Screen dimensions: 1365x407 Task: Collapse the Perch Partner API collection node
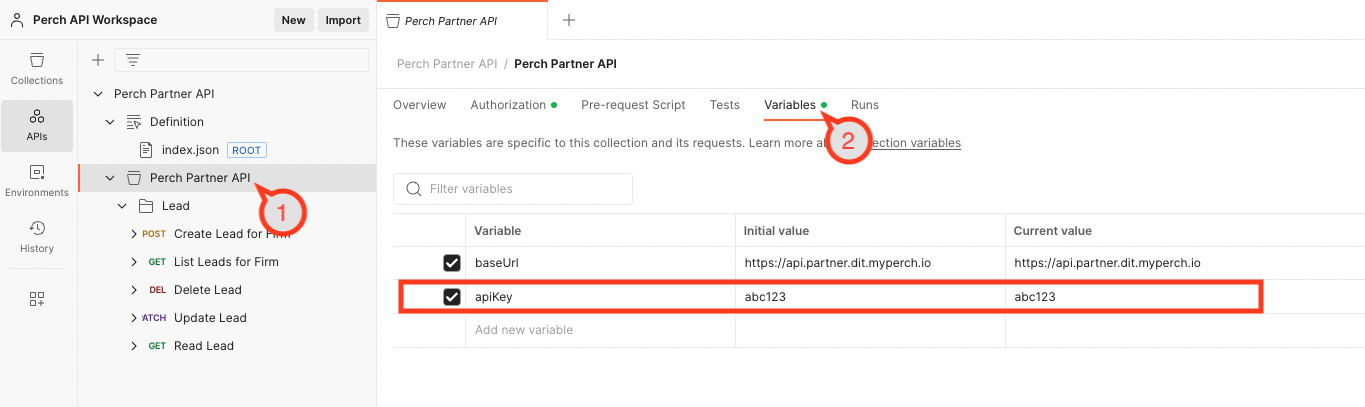pyautogui.click(x=110, y=178)
